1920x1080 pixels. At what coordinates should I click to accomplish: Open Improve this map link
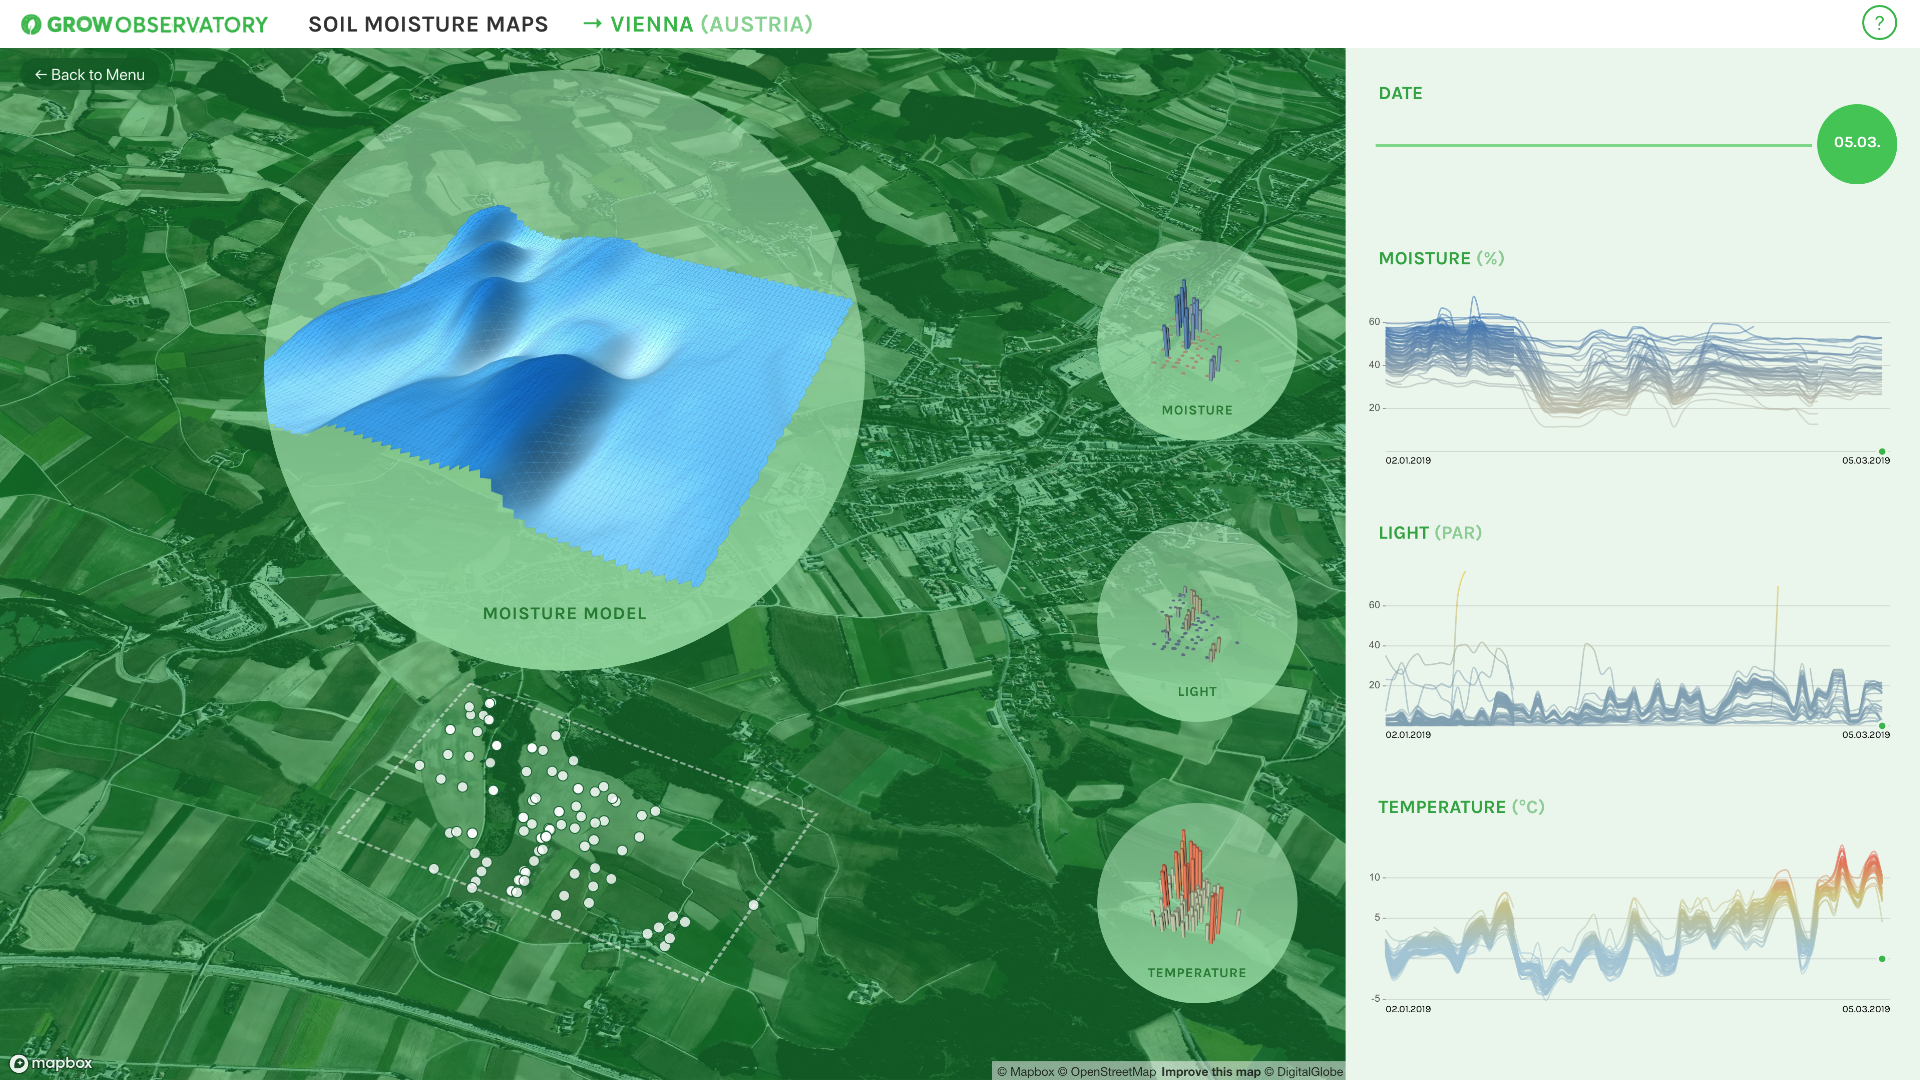(1210, 1072)
